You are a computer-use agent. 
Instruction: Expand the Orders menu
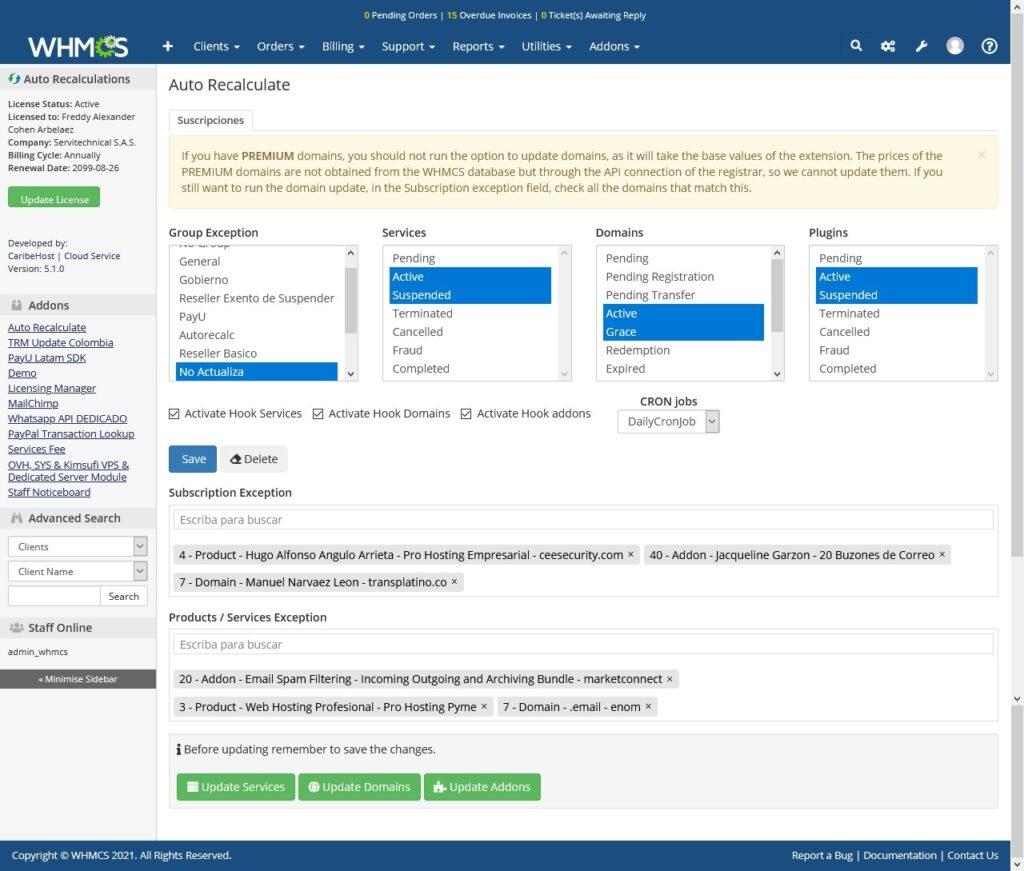(x=280, y=46)
